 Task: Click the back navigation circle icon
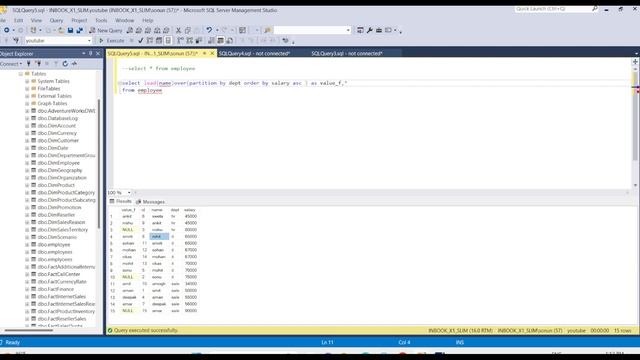(7, 30)
